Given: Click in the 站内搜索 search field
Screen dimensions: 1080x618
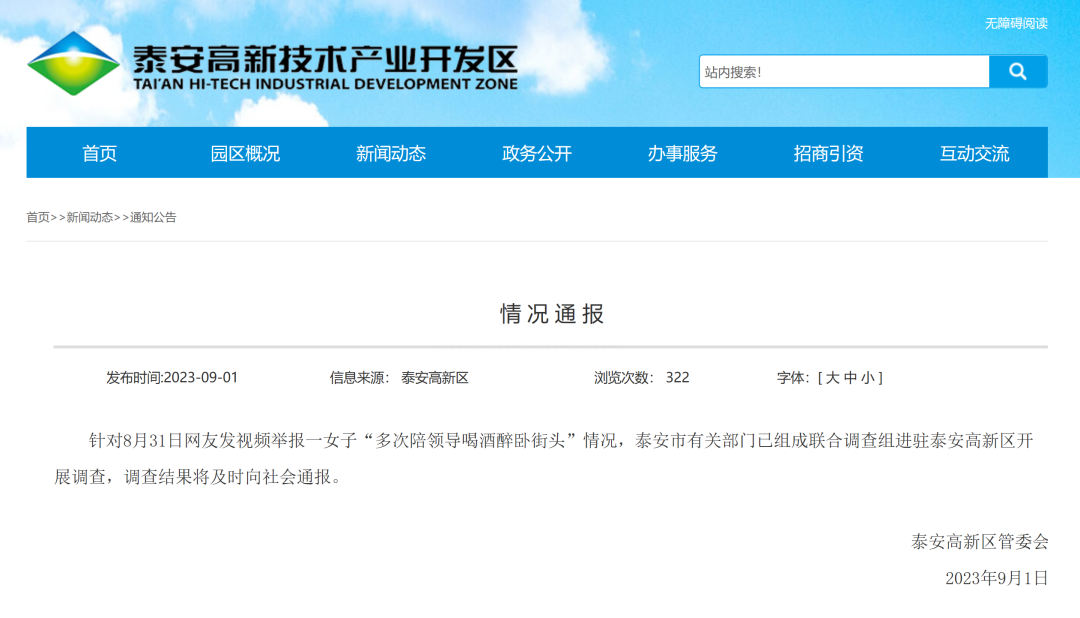Looking at the screenshot, I should coord(843,72).
